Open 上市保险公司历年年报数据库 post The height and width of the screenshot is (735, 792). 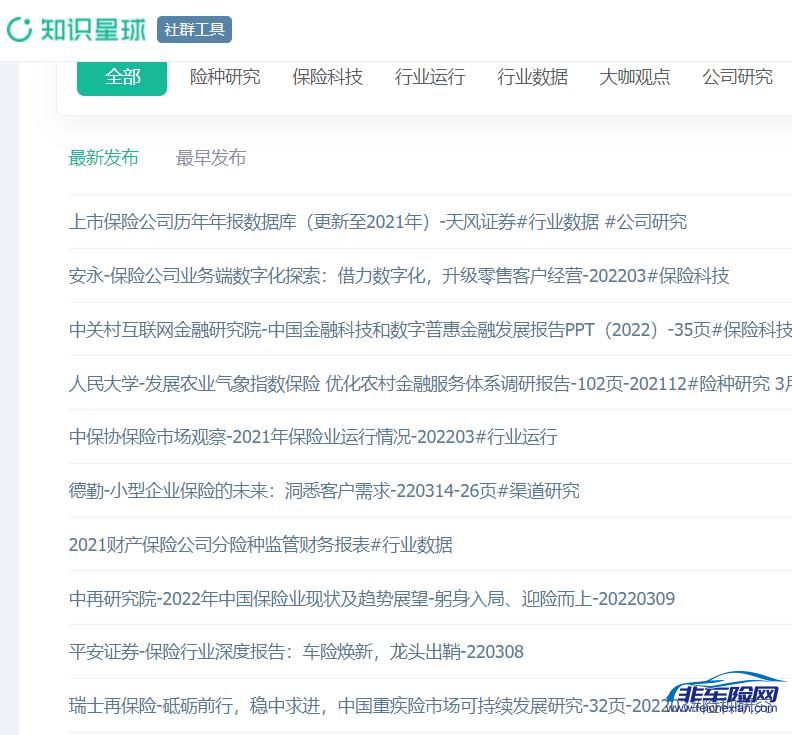[x=378, y=222]
